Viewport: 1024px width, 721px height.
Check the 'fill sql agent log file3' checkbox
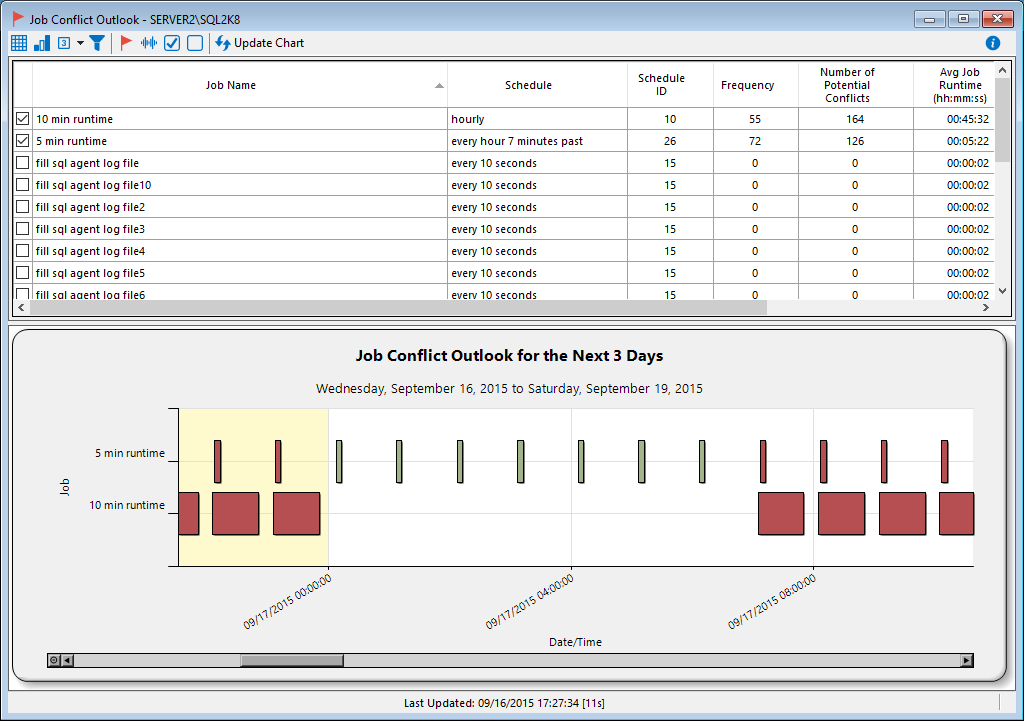point(23,229)
